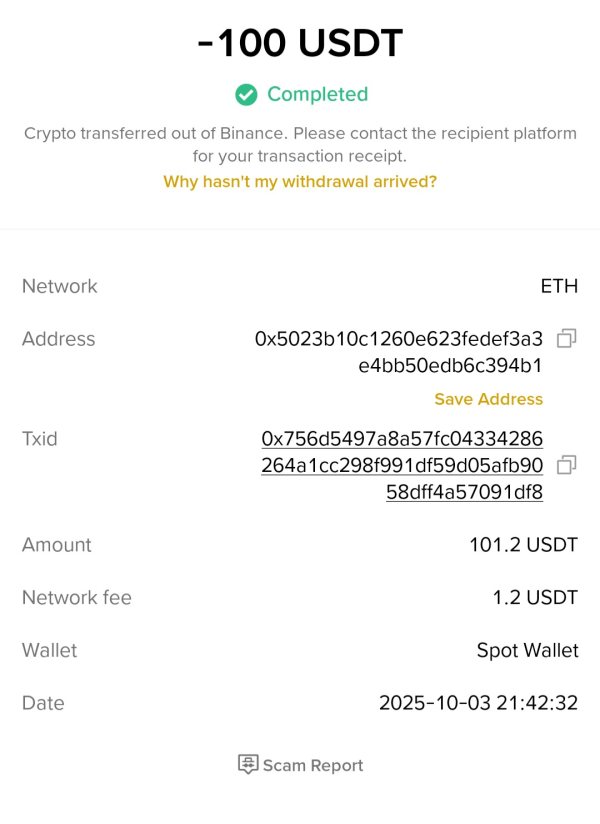Click the Spot Wallet value

coord(527,650)
